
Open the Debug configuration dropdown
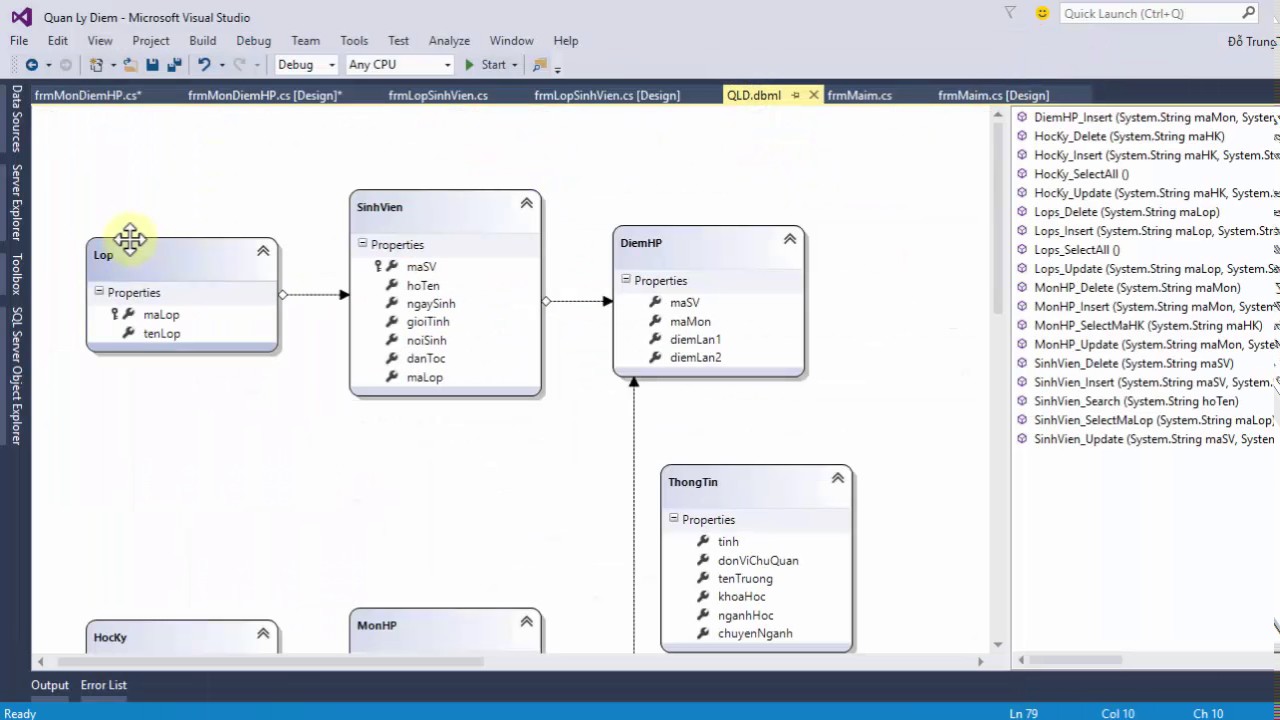(306, 65)
